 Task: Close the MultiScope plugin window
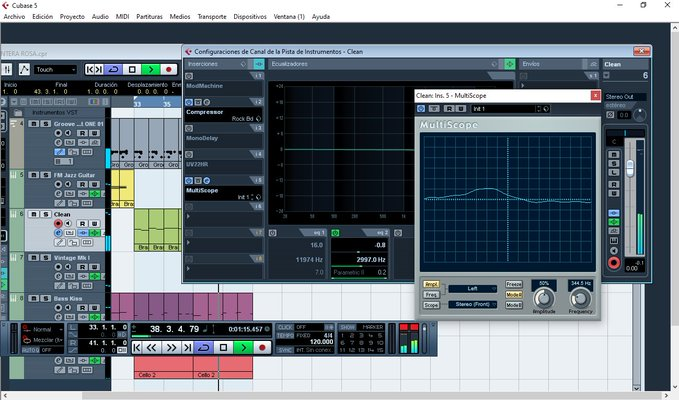coord(595,95)
